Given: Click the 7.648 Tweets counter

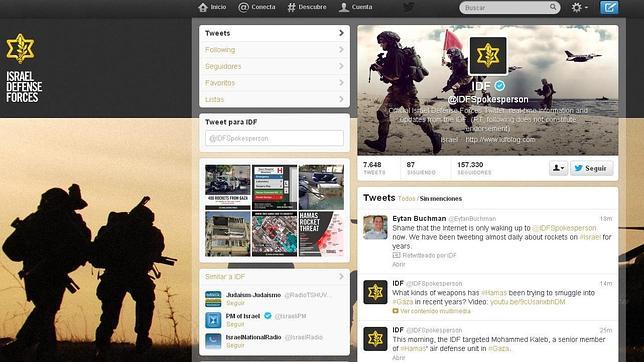Looking at the screenshot, I should pyautogui.click(x=374, y=168).
